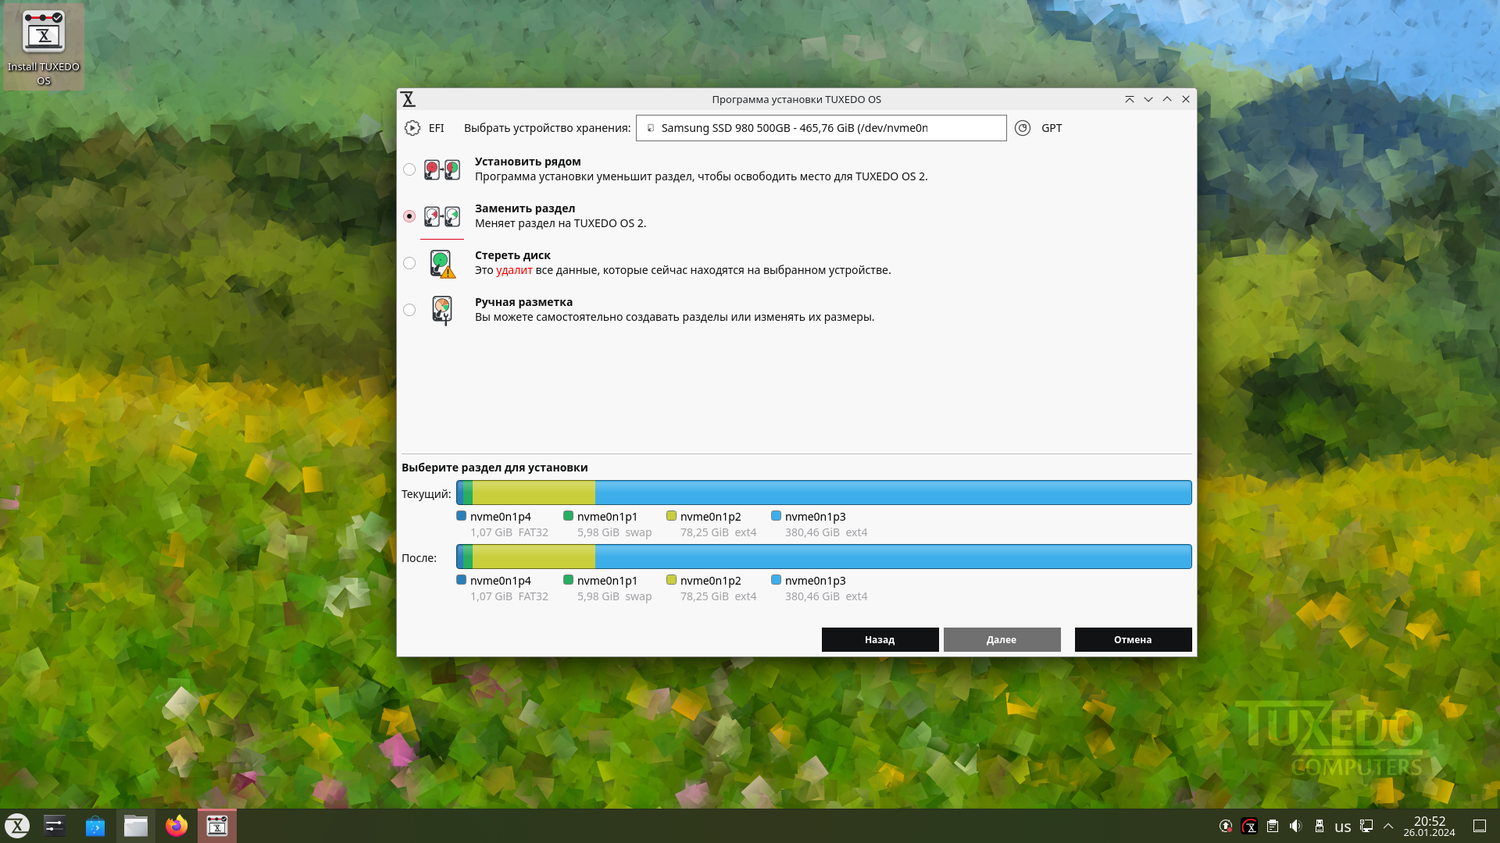This screenshot has width=1500, height=843.
Task: Click '5,98 GiB swap' in the 'После' legend
Action: pyautogui.click(x=614, y=597)
